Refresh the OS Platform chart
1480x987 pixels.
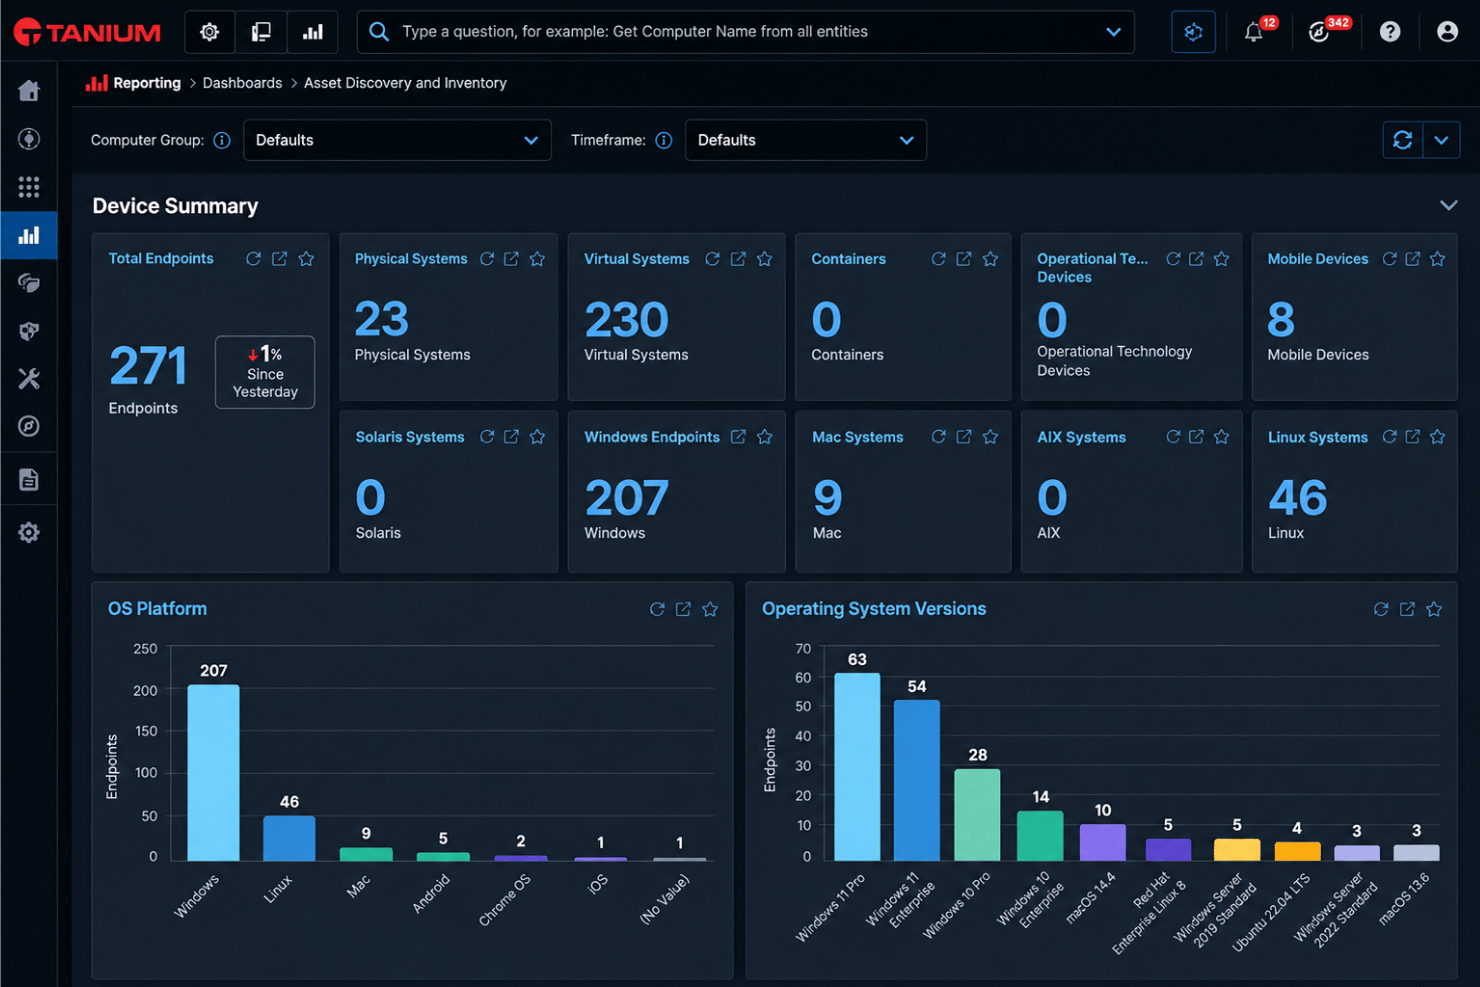tap(657, 609)
